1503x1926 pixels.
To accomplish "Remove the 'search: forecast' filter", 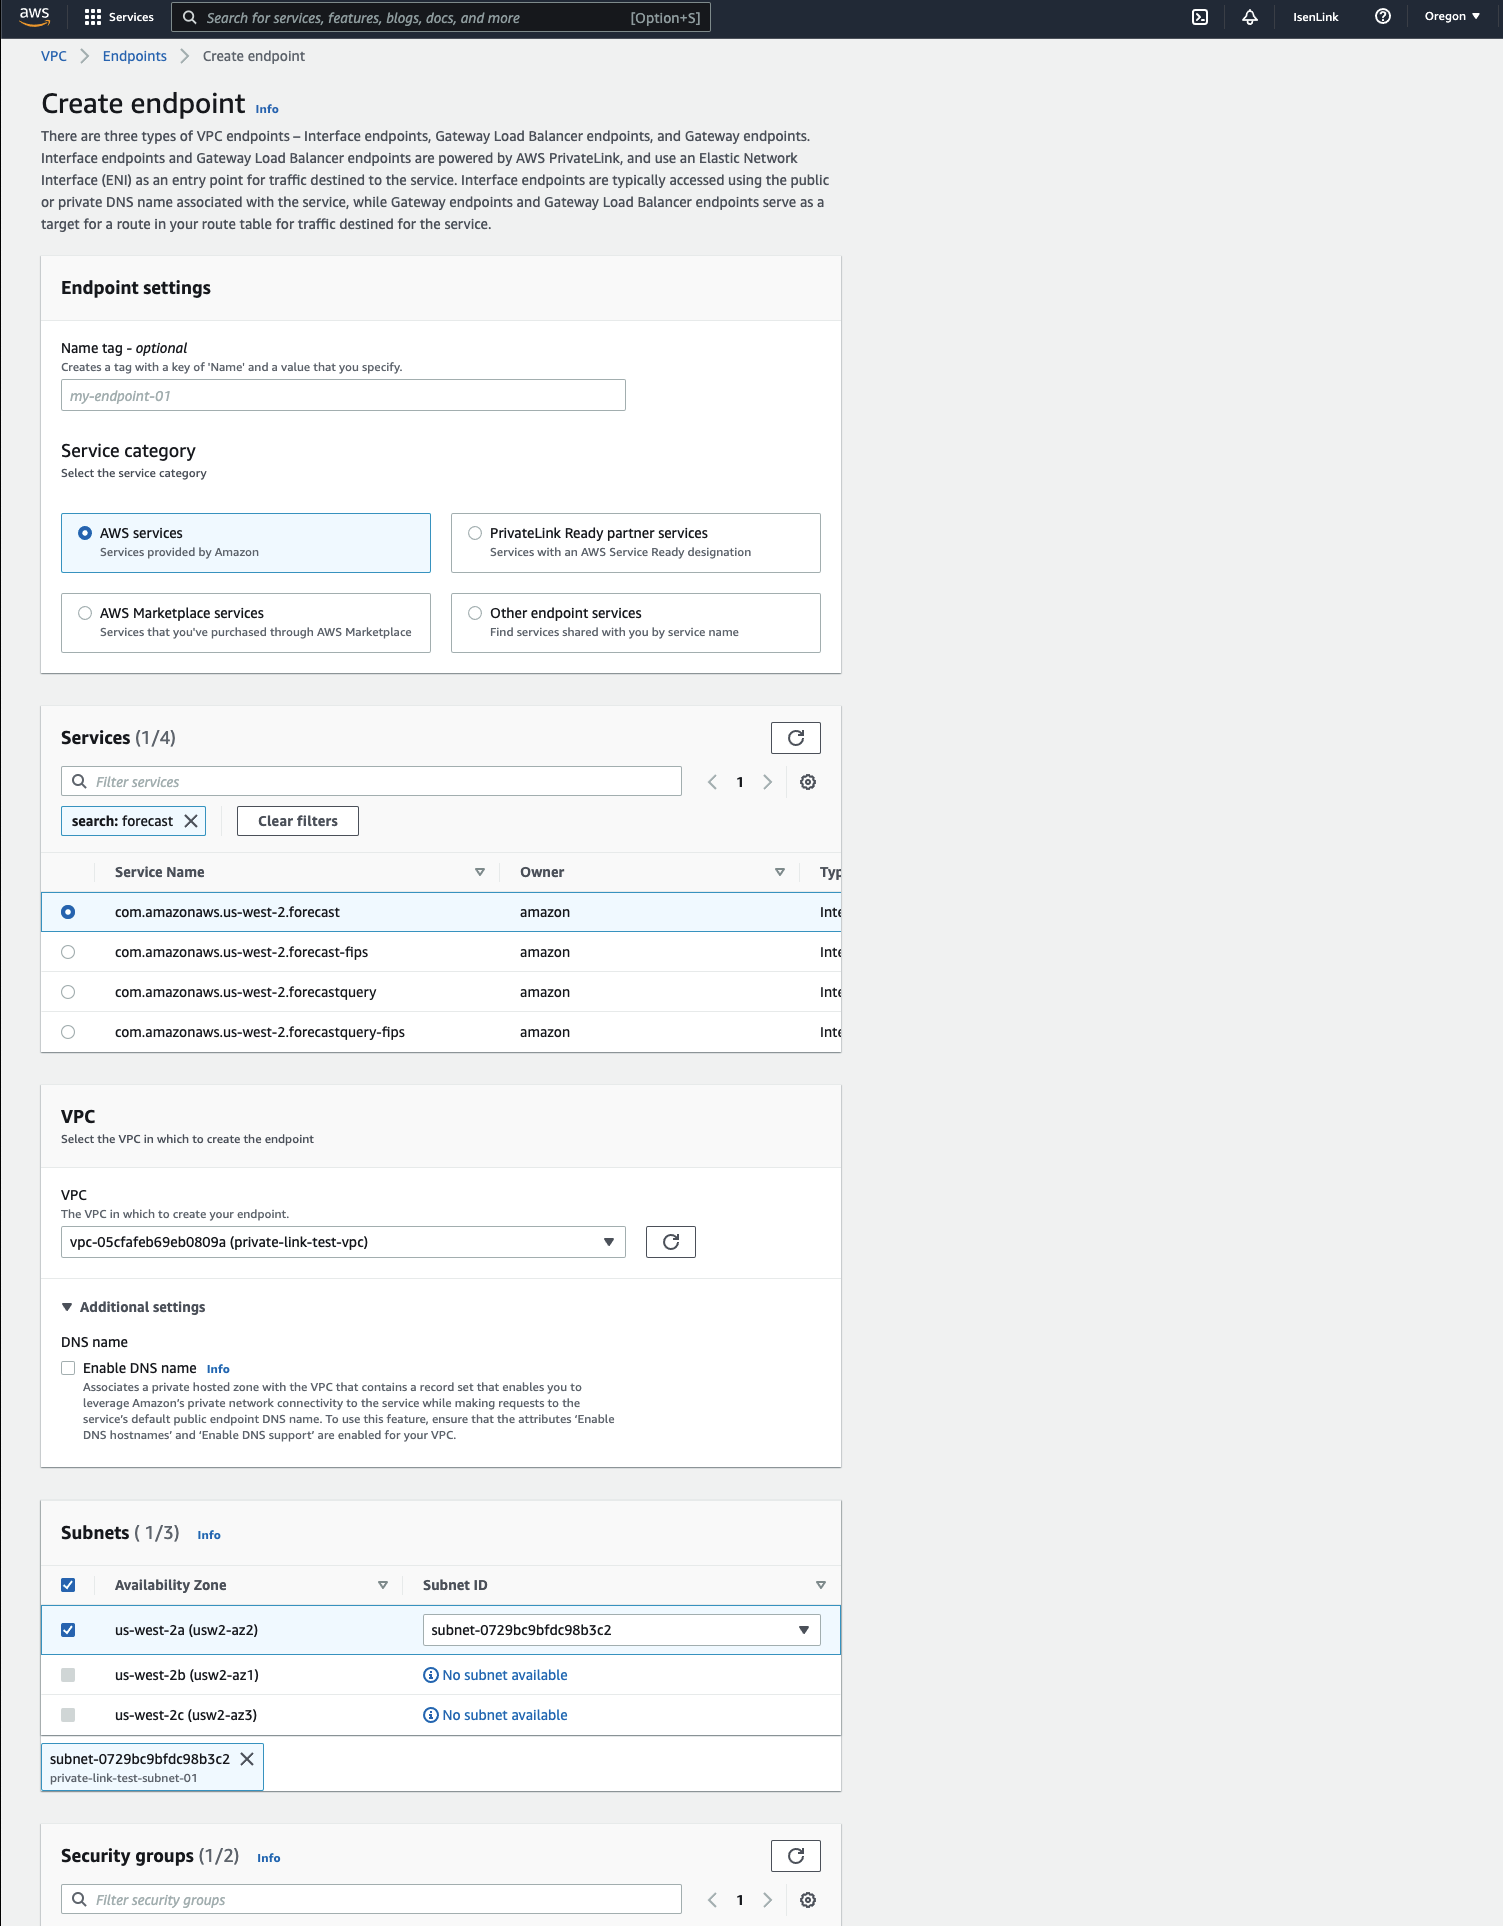I will [191, 821].
